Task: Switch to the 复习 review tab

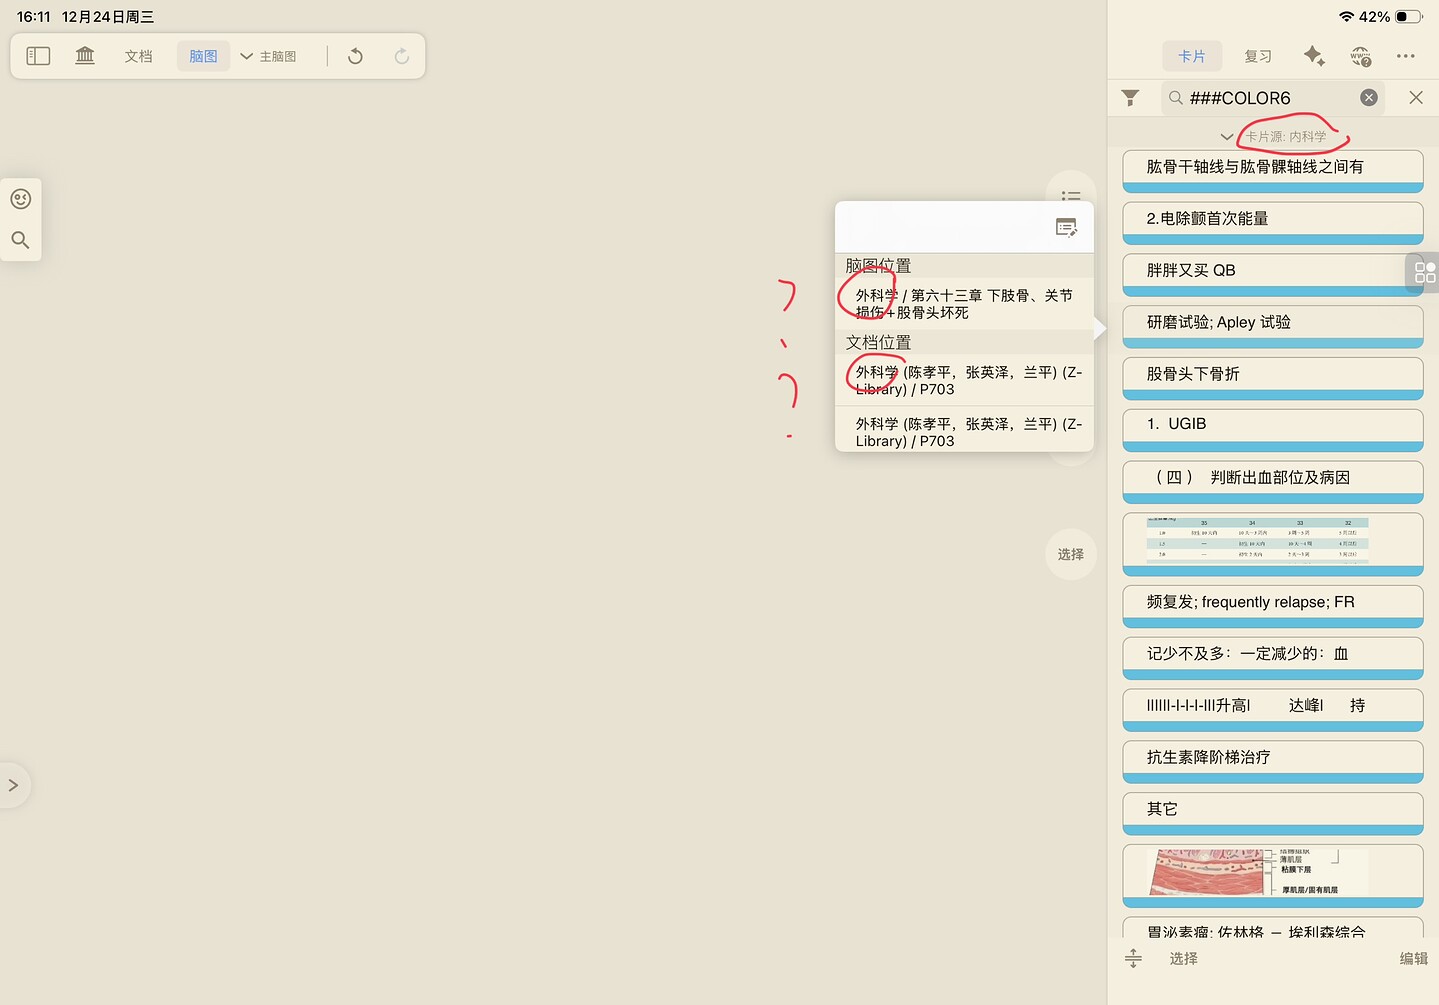Action: (x=1257, y=56)
